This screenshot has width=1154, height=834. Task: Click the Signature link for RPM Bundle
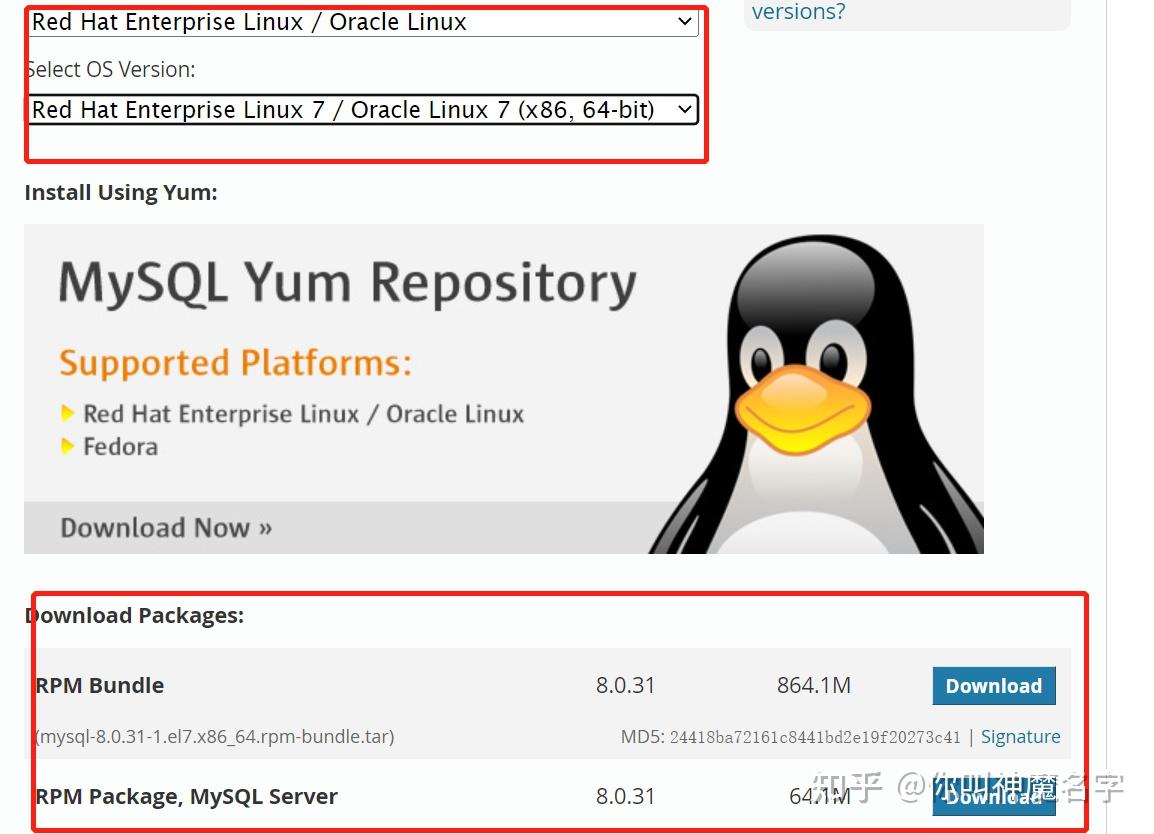[x=1020, y=736]
